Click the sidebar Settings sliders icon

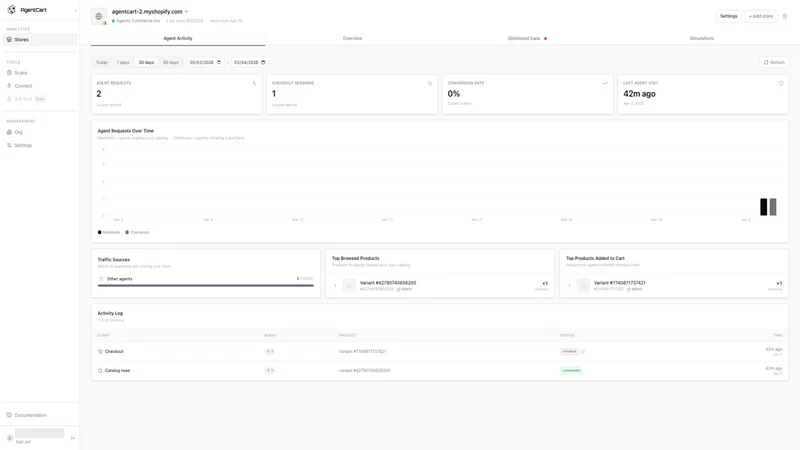point(9,145)
